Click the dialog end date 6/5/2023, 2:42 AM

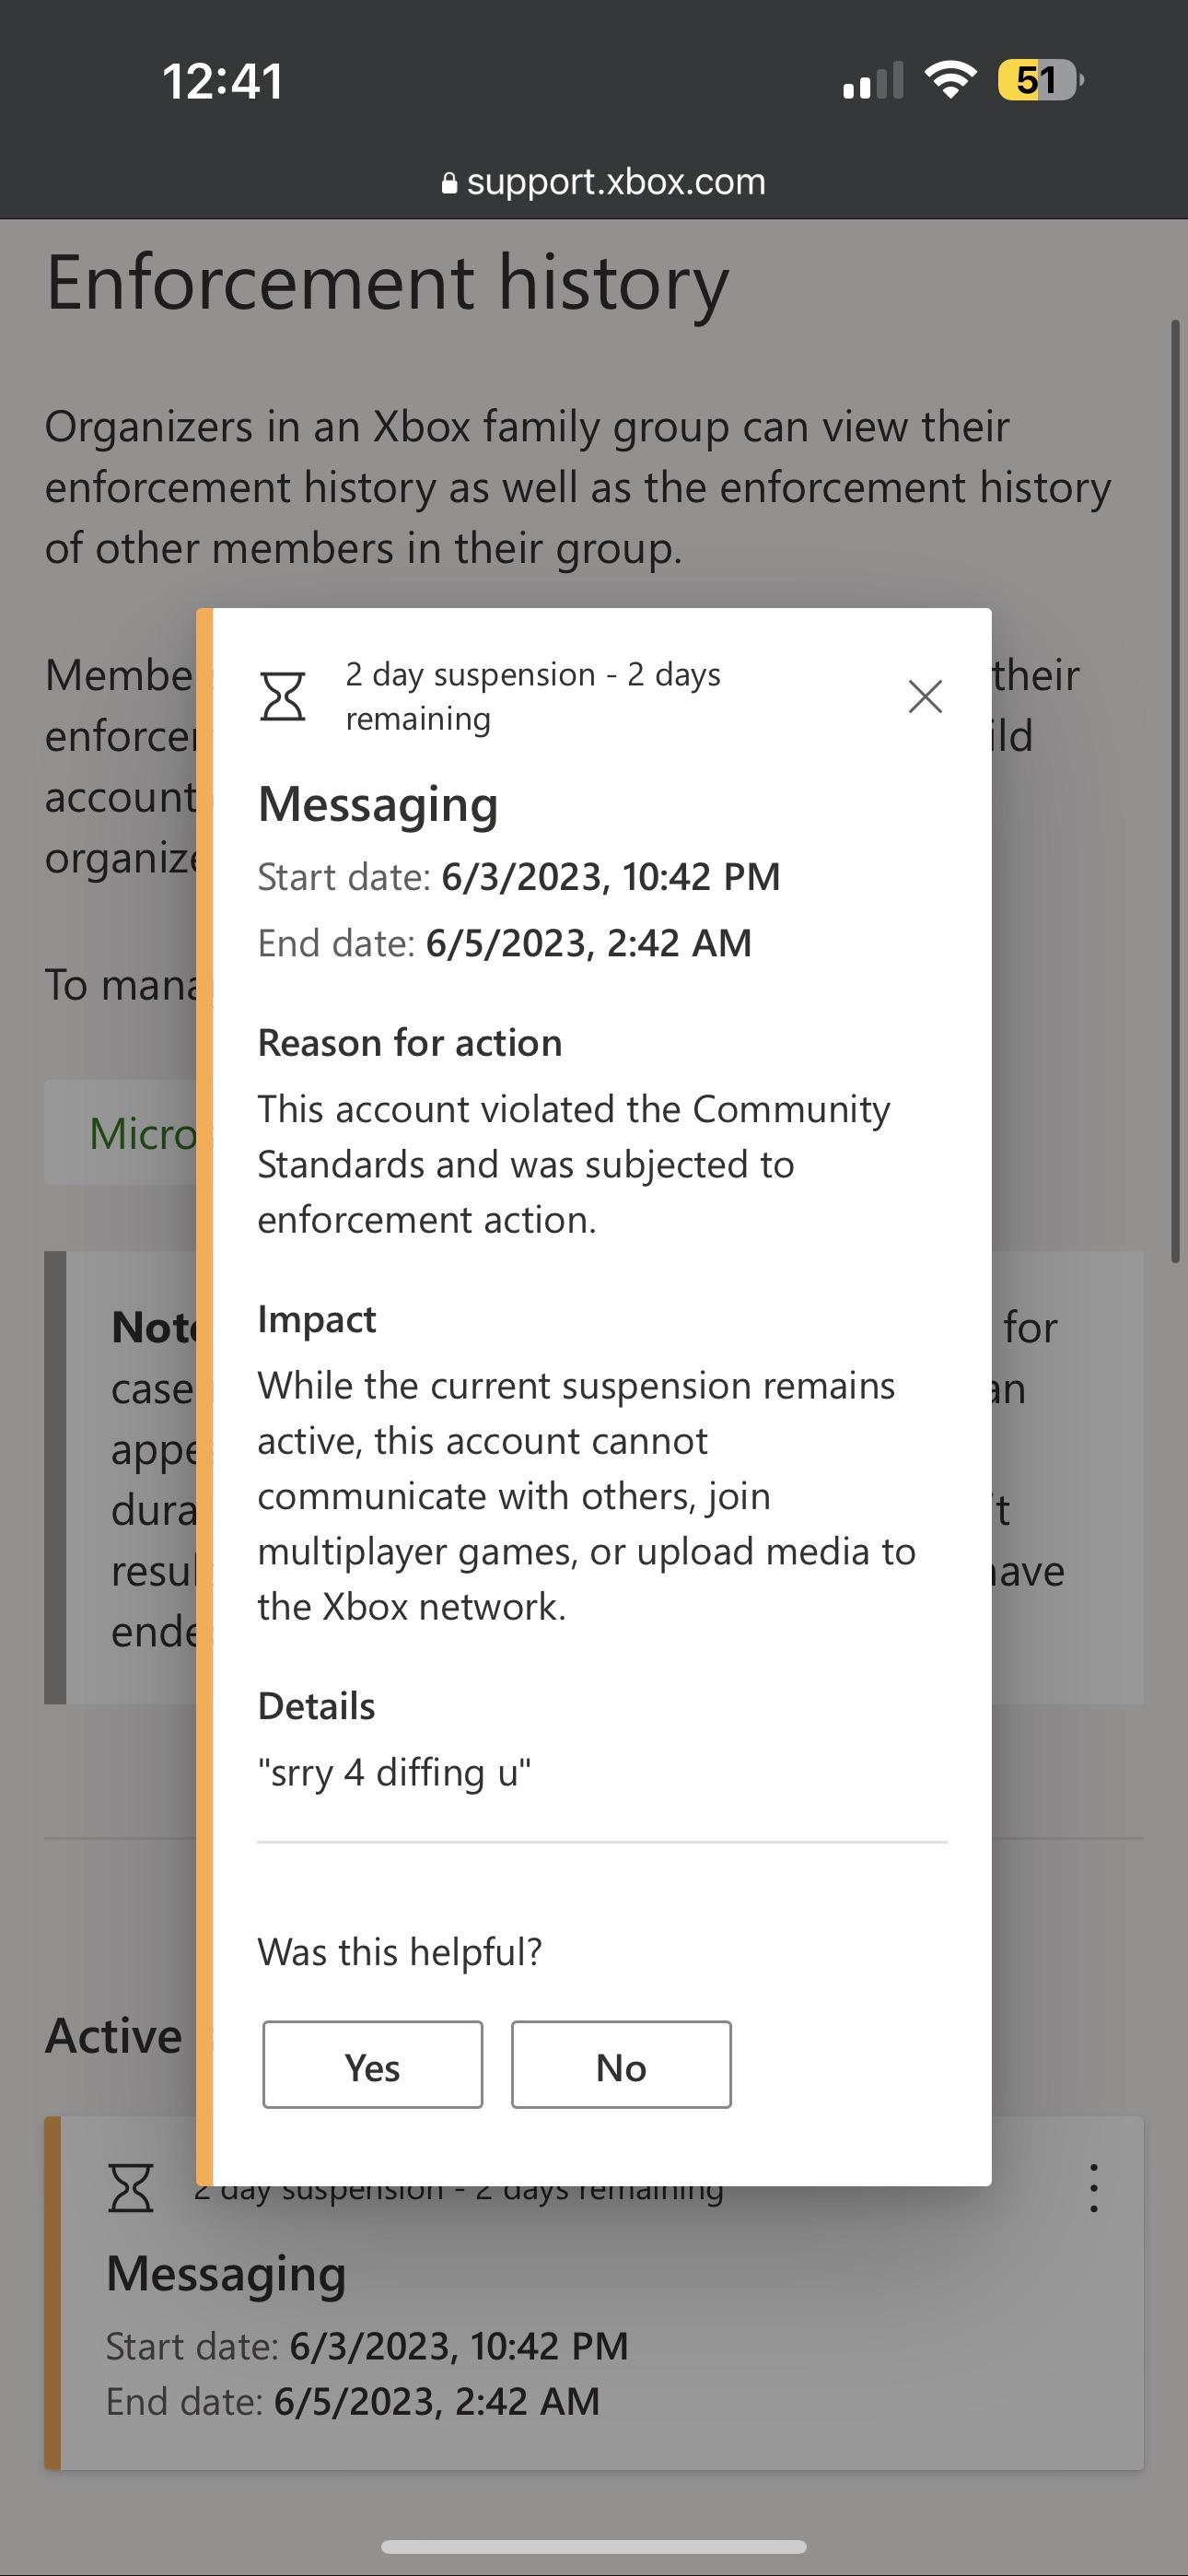click(x=589, y=943)
